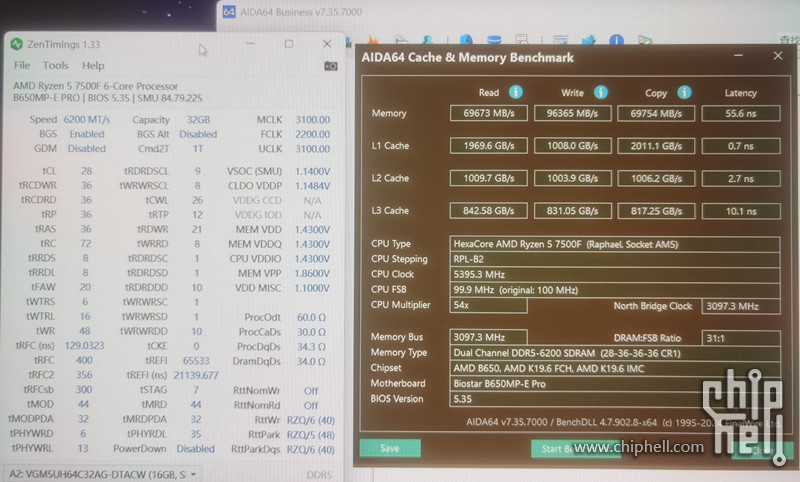This screenshot has height=482, width=800.
Task: Click the Motherboard Biostar B650MP-E Pro field
Action: tap(614, 384)
